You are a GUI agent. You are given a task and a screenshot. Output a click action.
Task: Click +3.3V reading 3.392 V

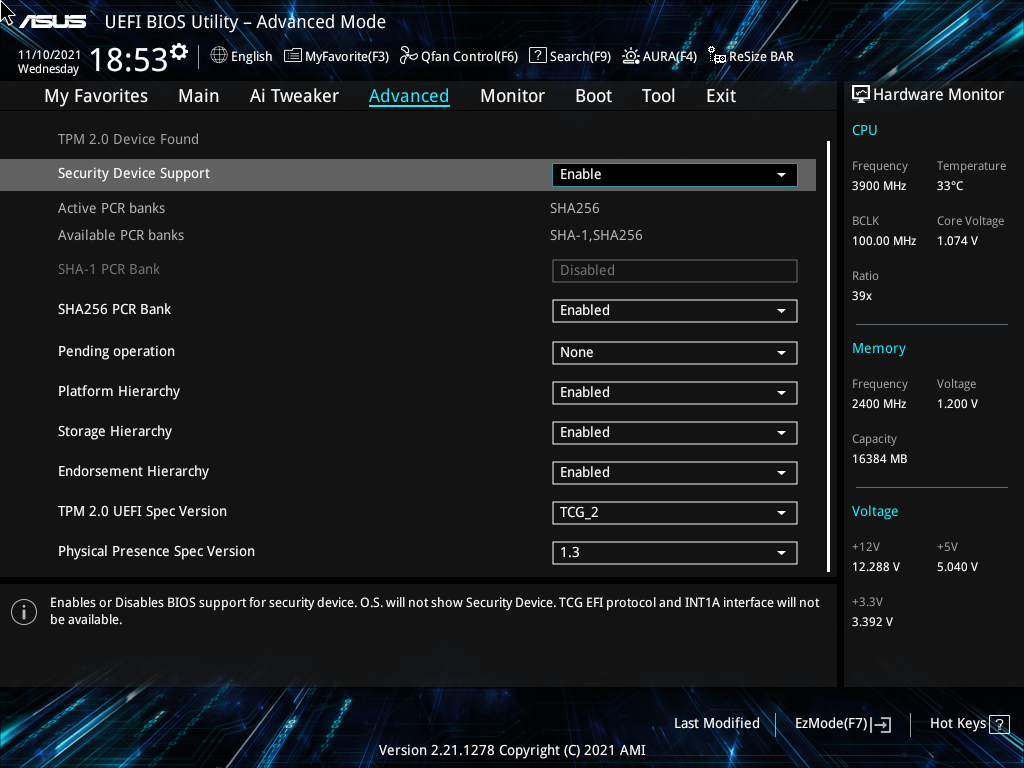click(872, 622)
